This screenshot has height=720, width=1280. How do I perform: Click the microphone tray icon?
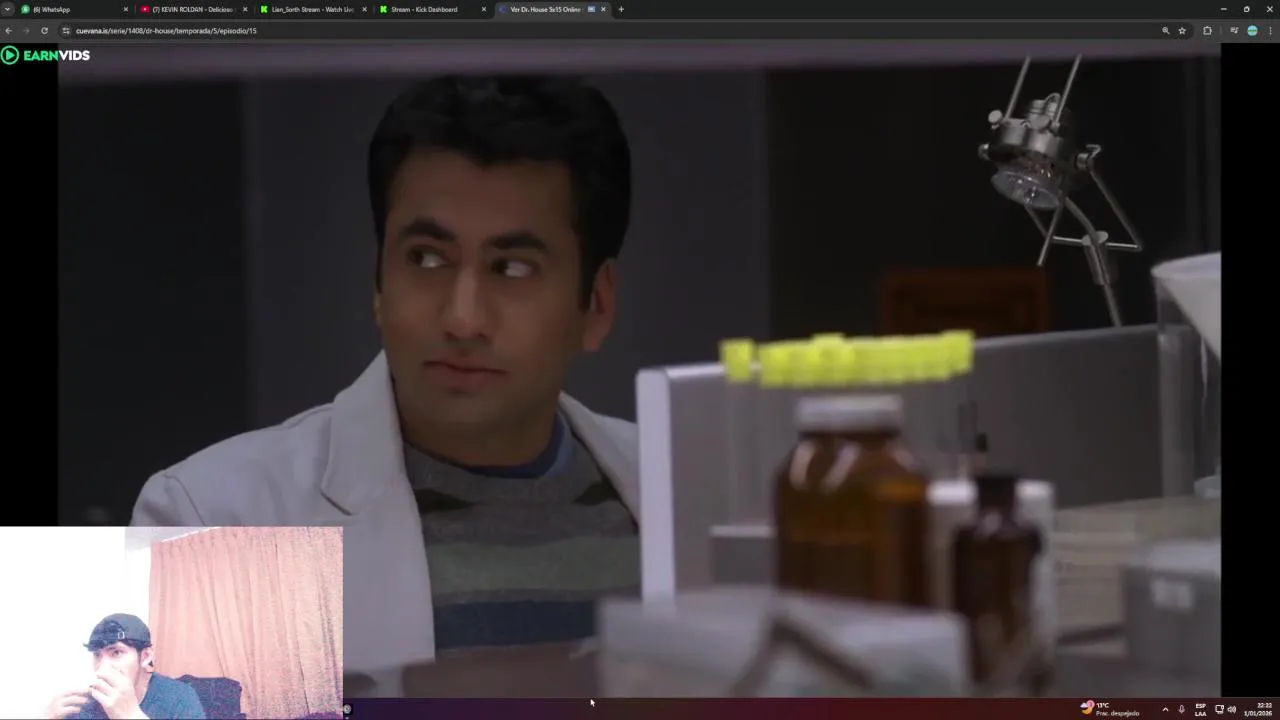(x=1181, y=709)
